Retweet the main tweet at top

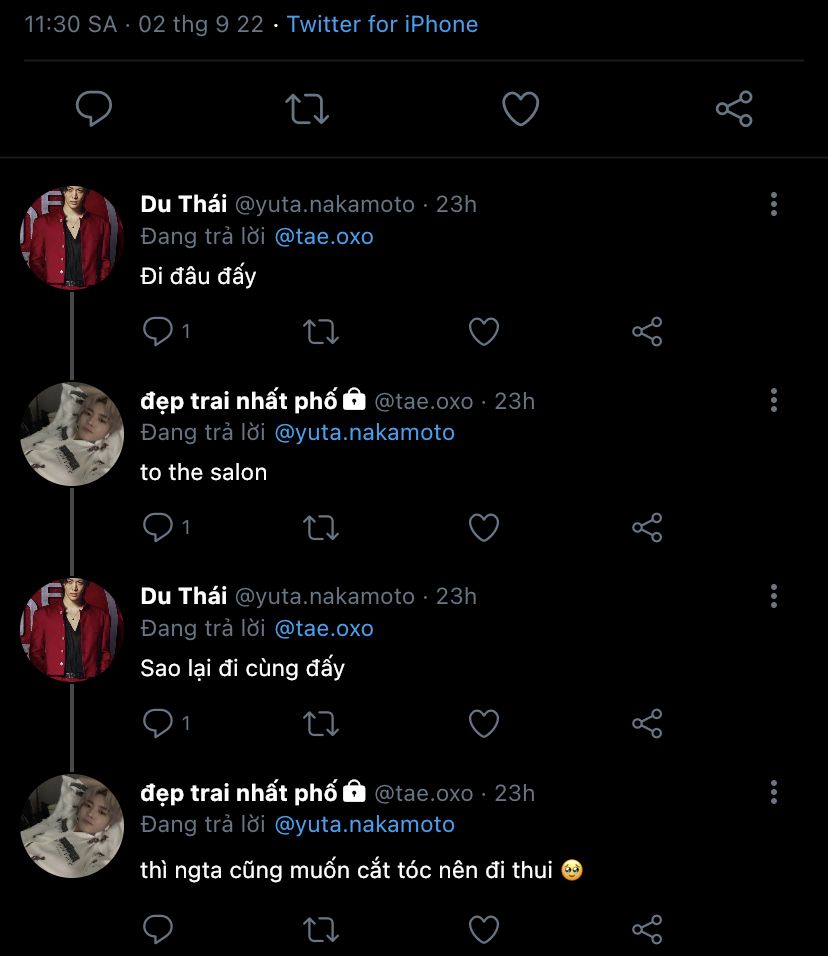pos(307,109)
